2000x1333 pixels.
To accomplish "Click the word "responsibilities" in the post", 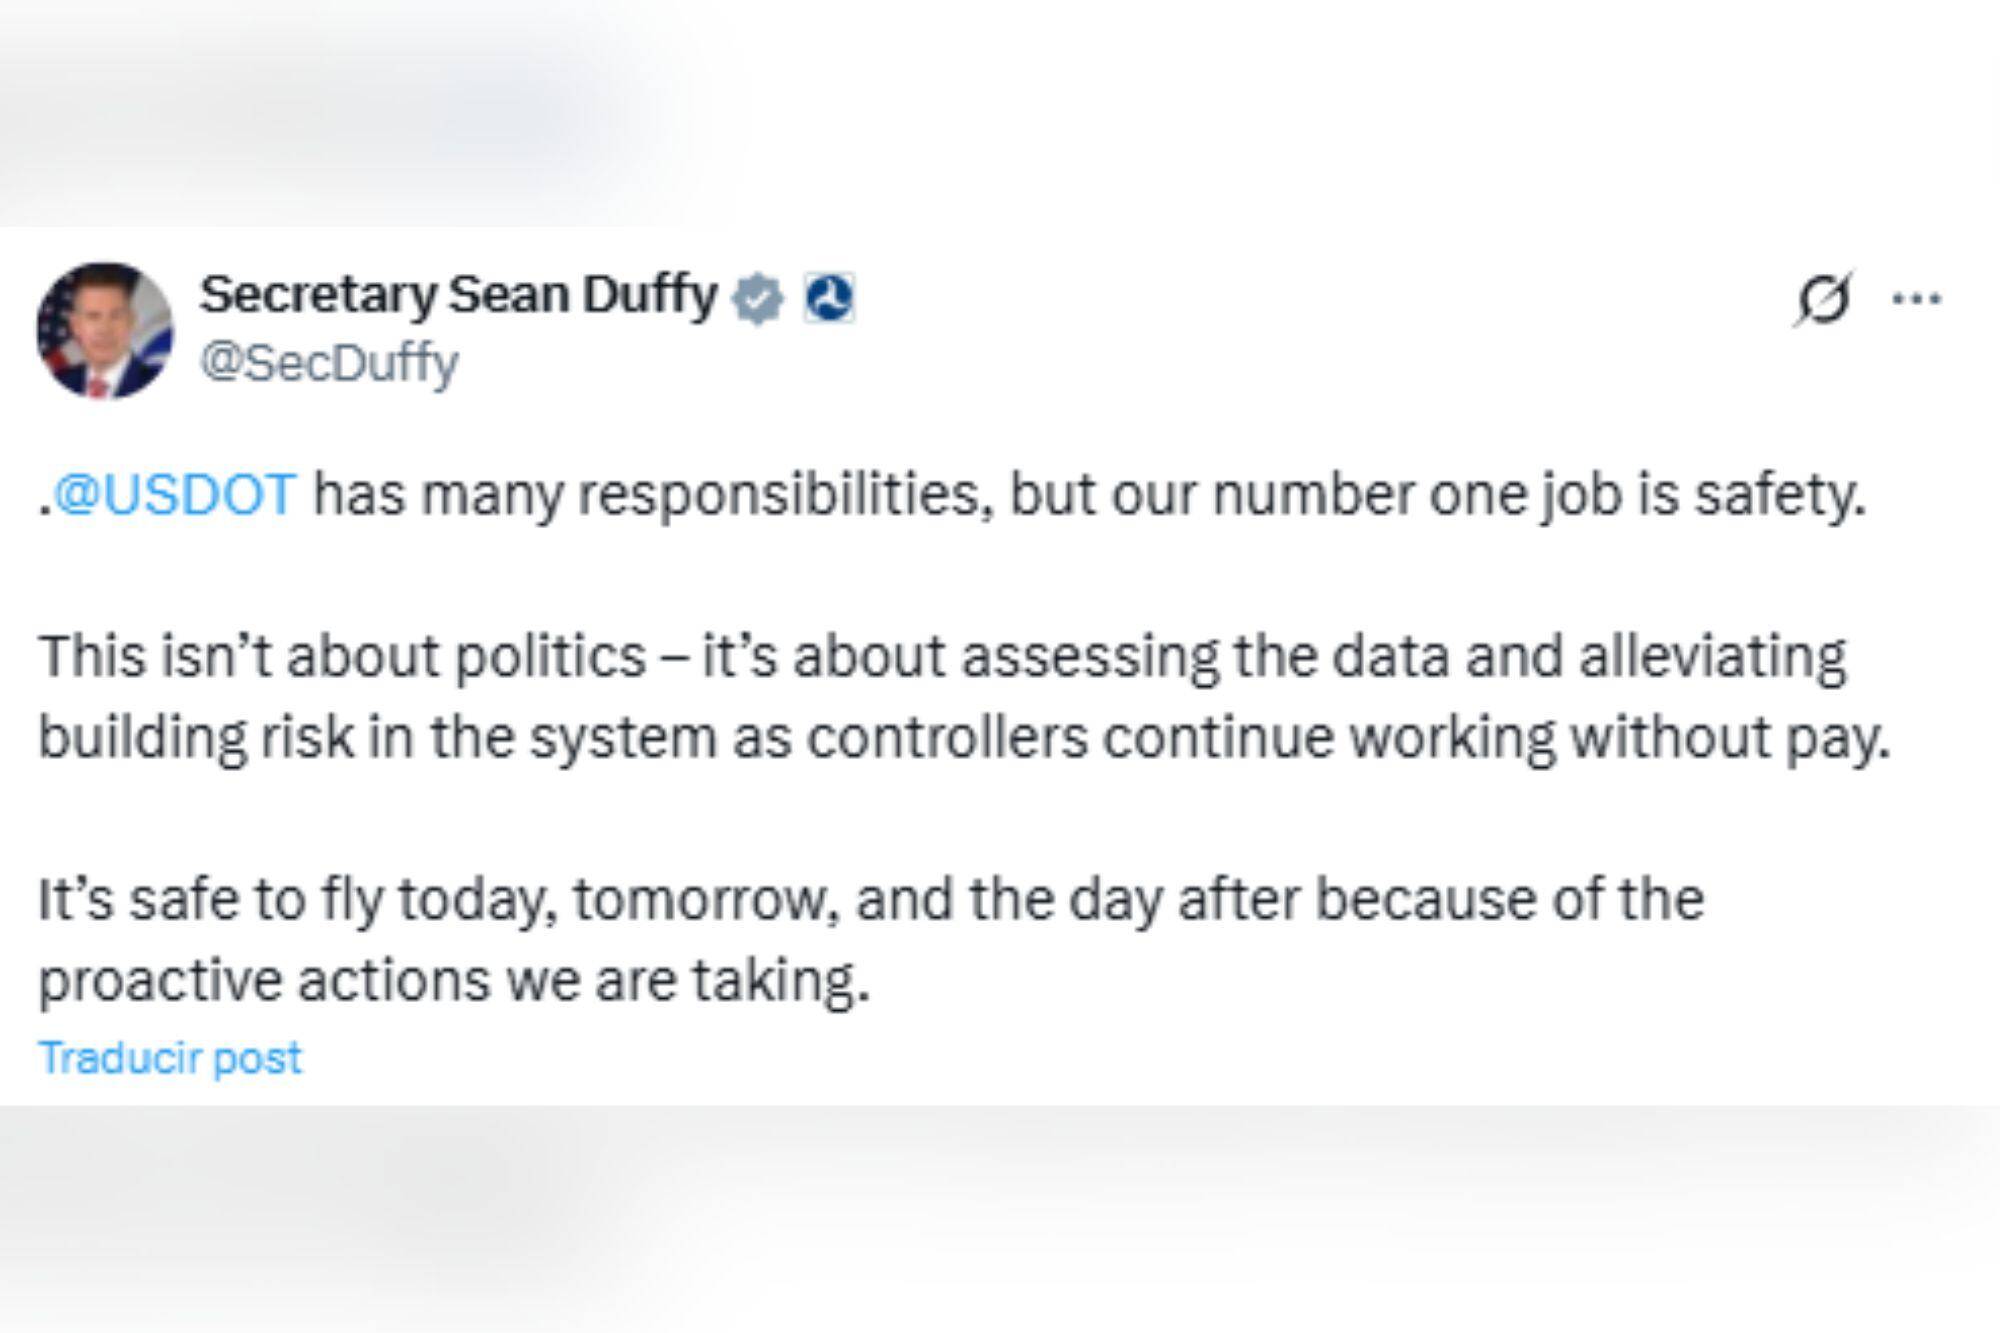I will click(786, 494).
